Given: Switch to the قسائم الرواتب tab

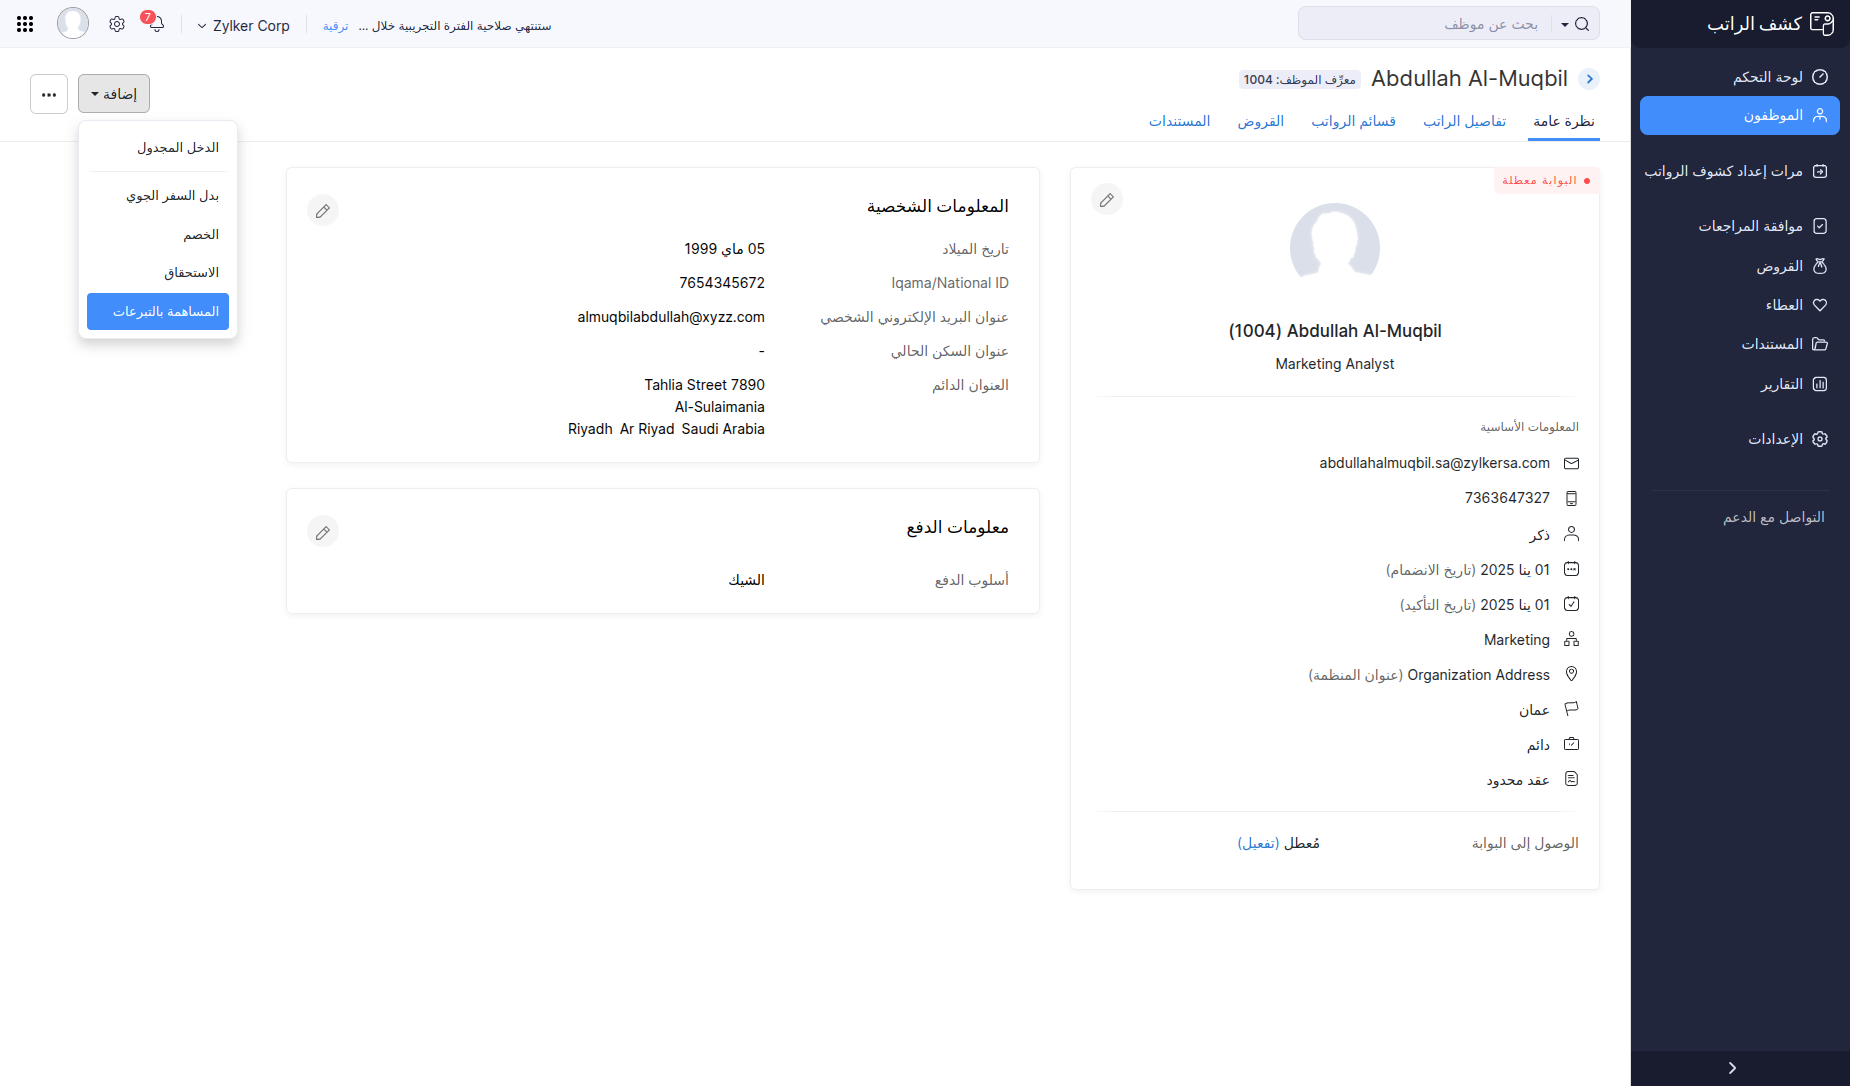Looking at the screenshot, I should [1353, 121].
